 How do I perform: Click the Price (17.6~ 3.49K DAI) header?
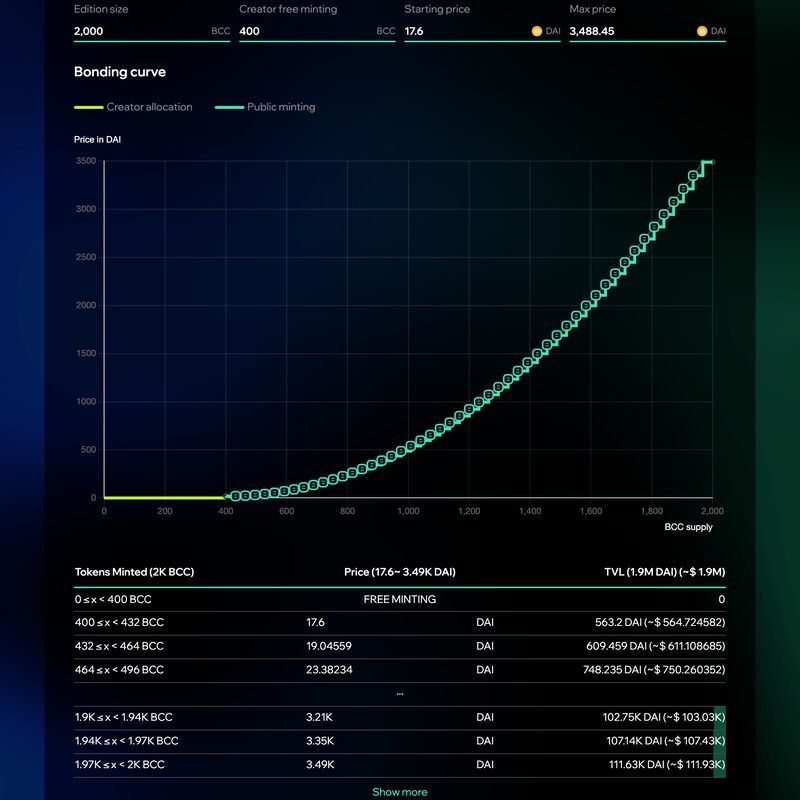pos(400,572)
